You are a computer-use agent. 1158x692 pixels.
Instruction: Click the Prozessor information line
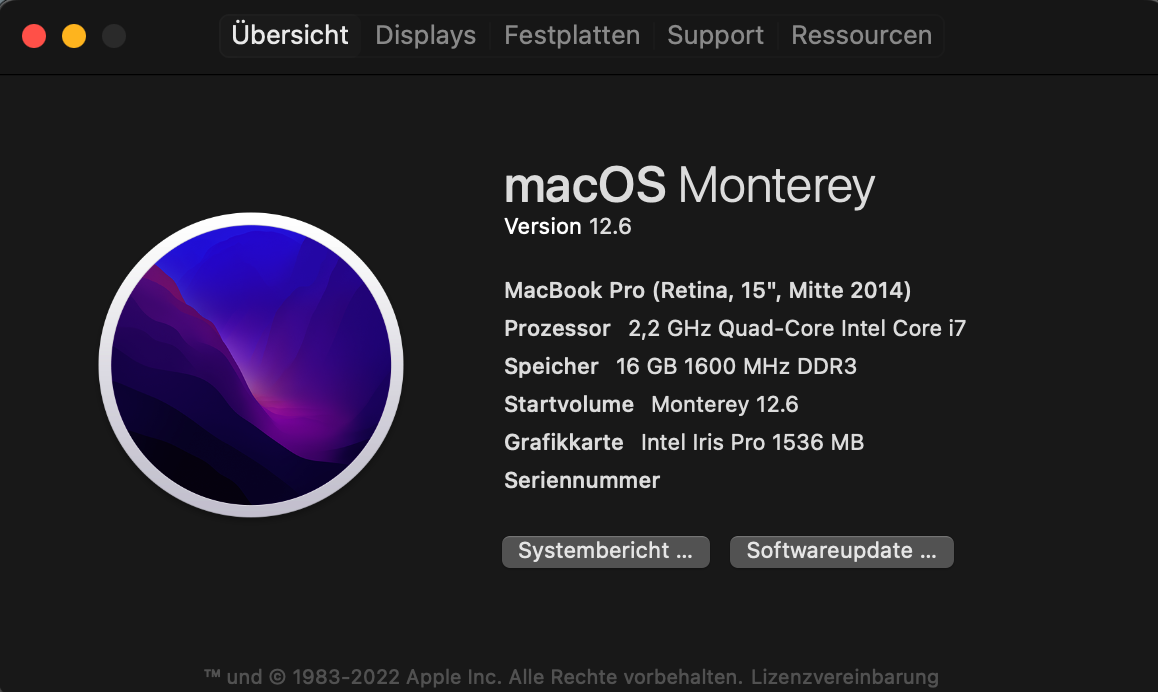pyautogui.click(x=735, y=329)
